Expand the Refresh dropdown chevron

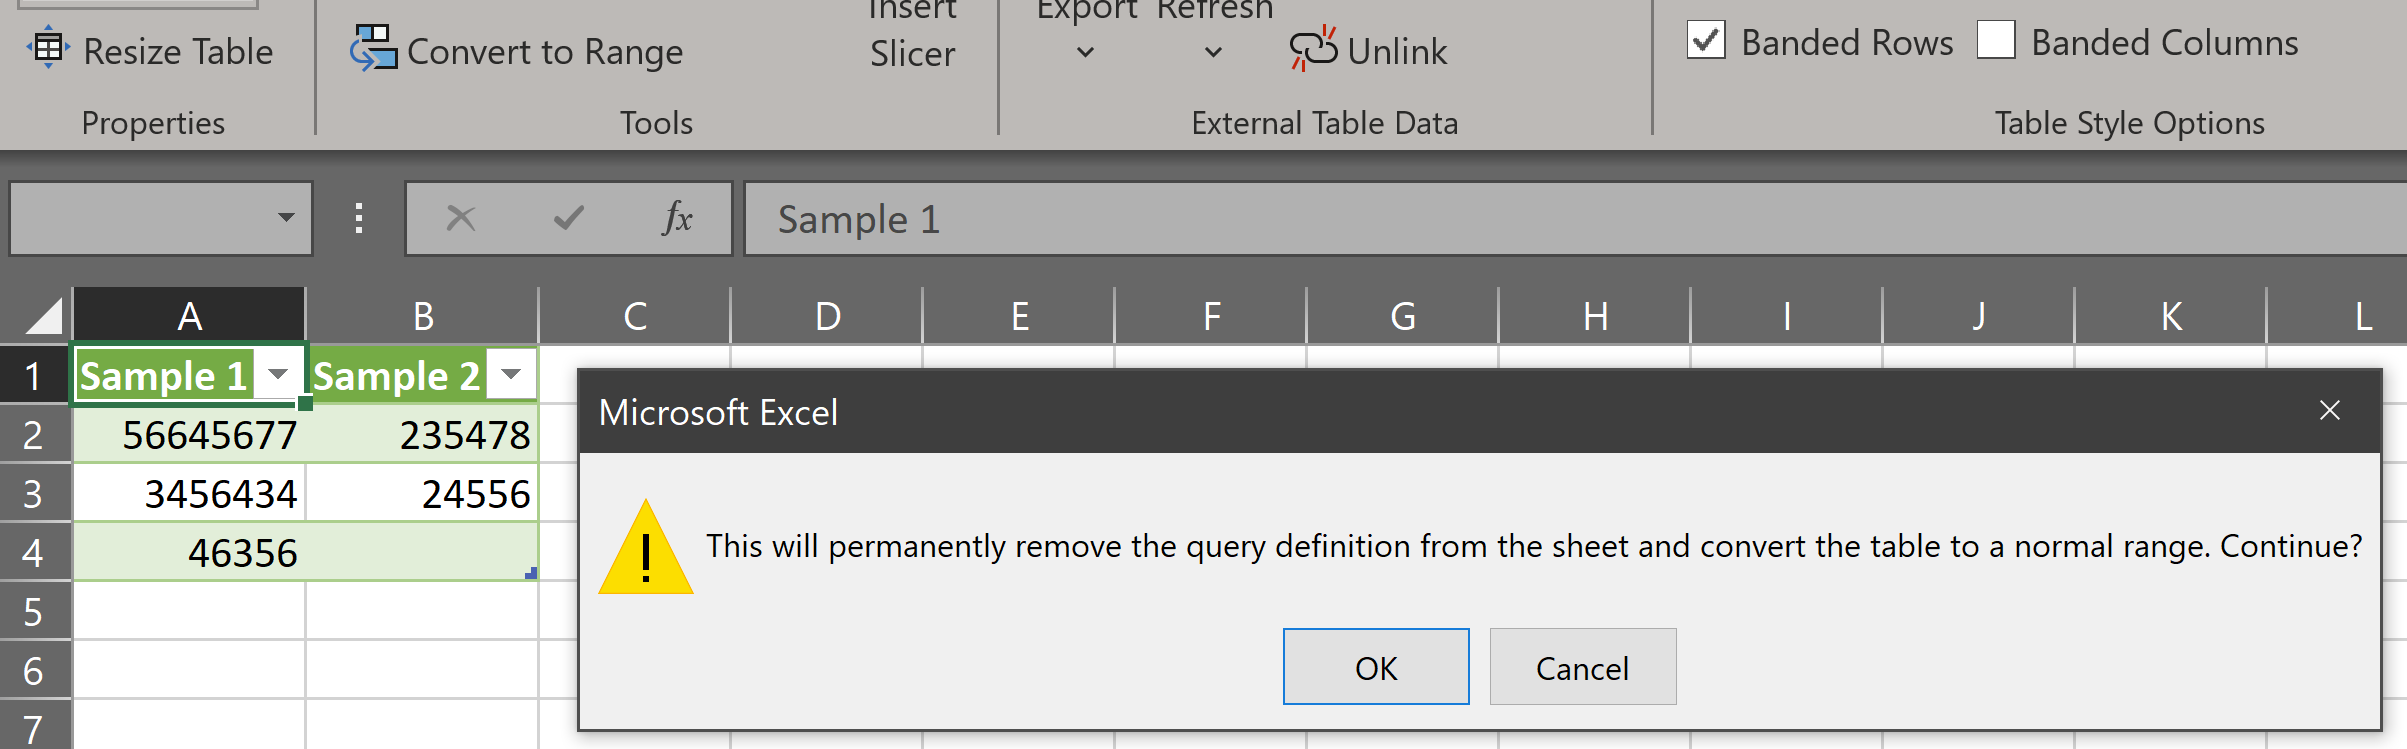tap(1213, 52)
